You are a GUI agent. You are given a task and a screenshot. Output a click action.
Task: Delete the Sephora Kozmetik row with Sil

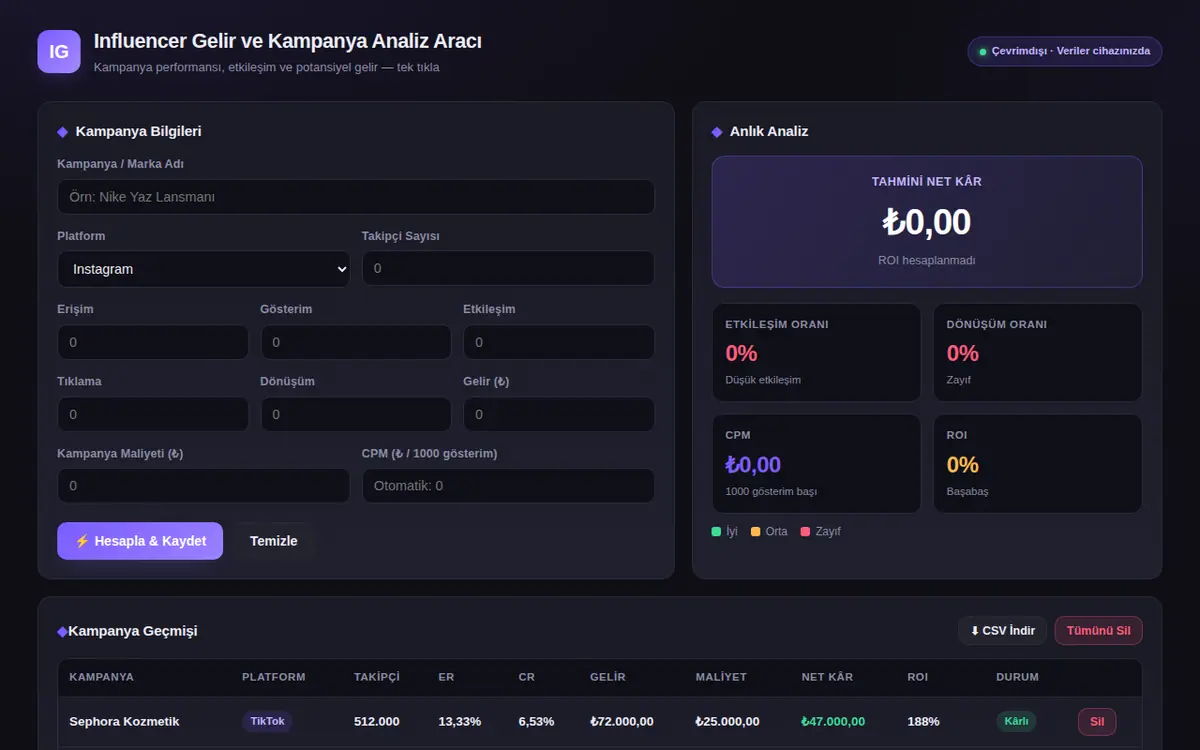[1097, 722]
